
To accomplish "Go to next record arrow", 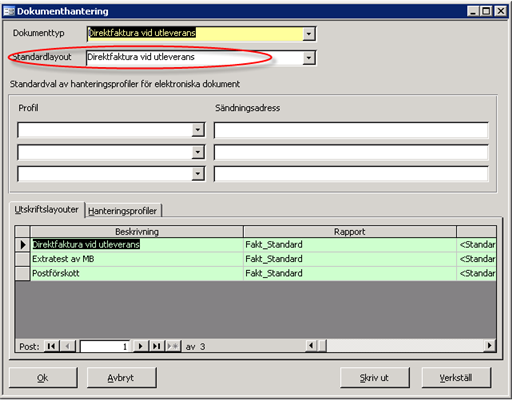I will pyautogui.click(x=140, y=346).
